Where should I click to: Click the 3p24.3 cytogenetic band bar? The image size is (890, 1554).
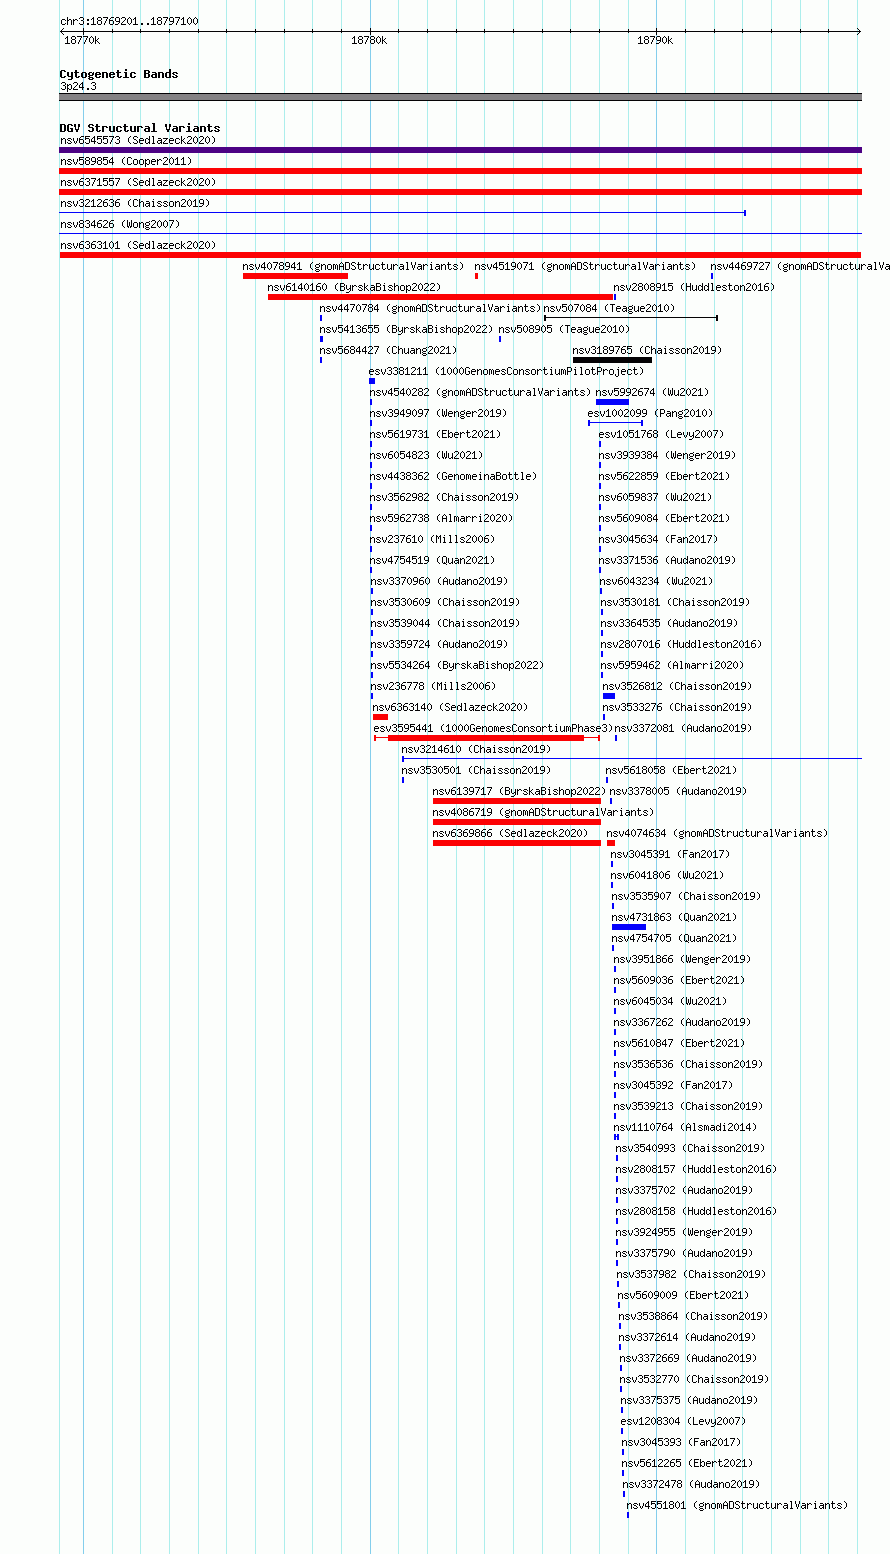click(460, 97)
